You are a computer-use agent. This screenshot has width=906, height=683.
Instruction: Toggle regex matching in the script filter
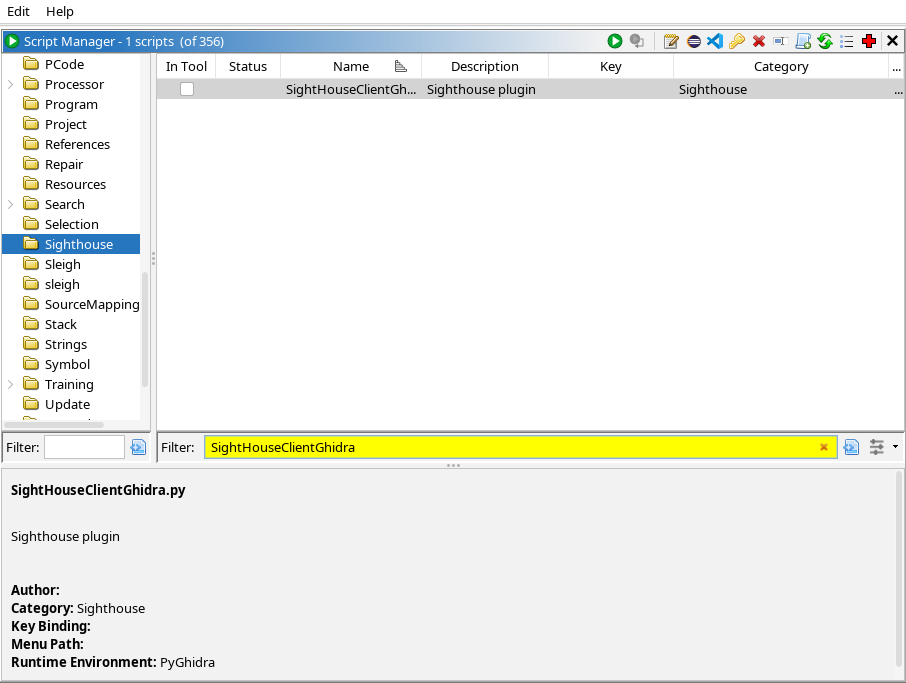[x=851, y=447]
